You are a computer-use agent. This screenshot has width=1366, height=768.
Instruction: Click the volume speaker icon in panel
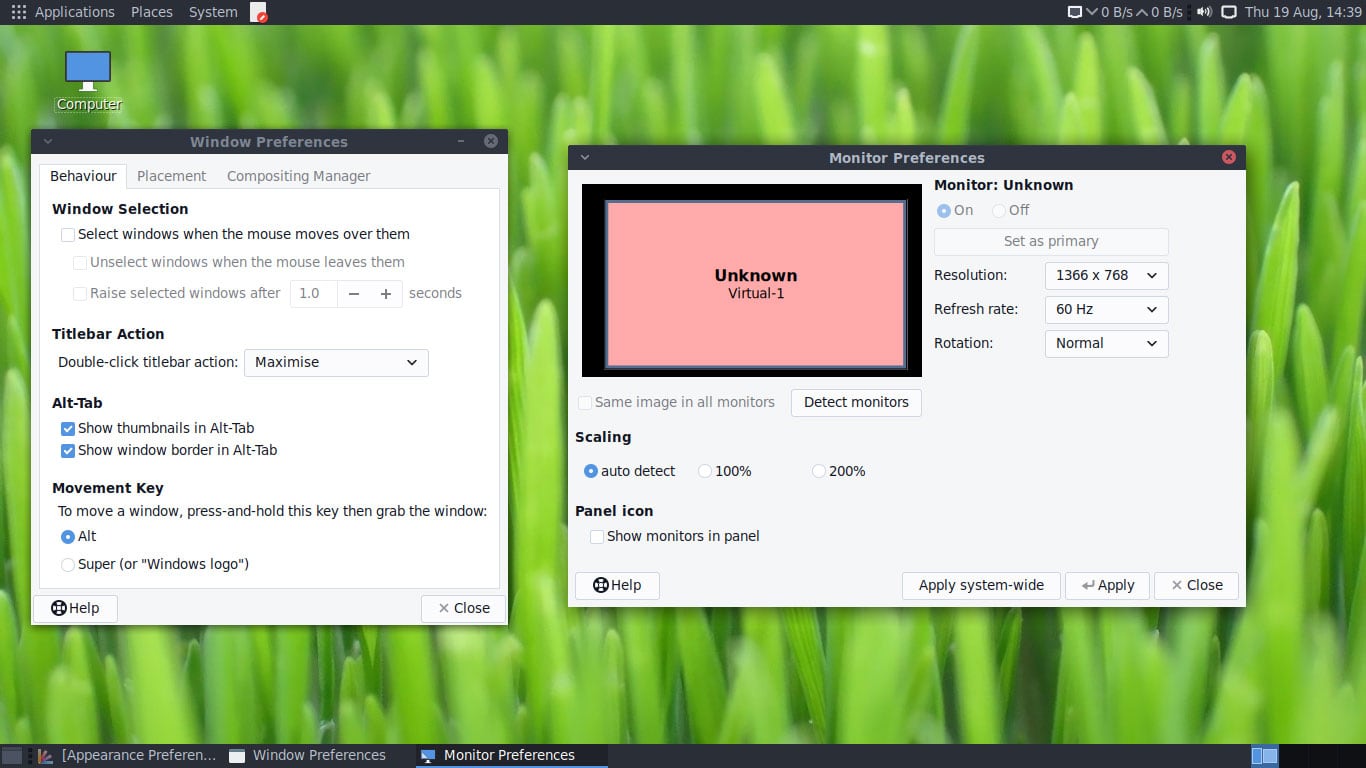tap(1204, 12)
